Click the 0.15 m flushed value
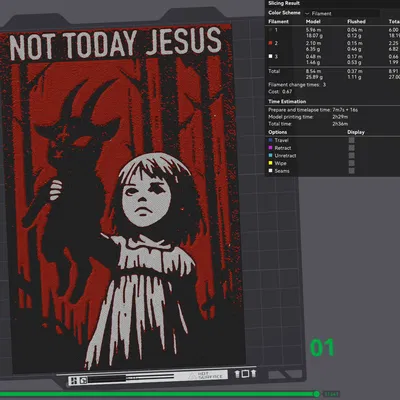The height and width of the screenshot is (400, 400). (x=355, y=43)
